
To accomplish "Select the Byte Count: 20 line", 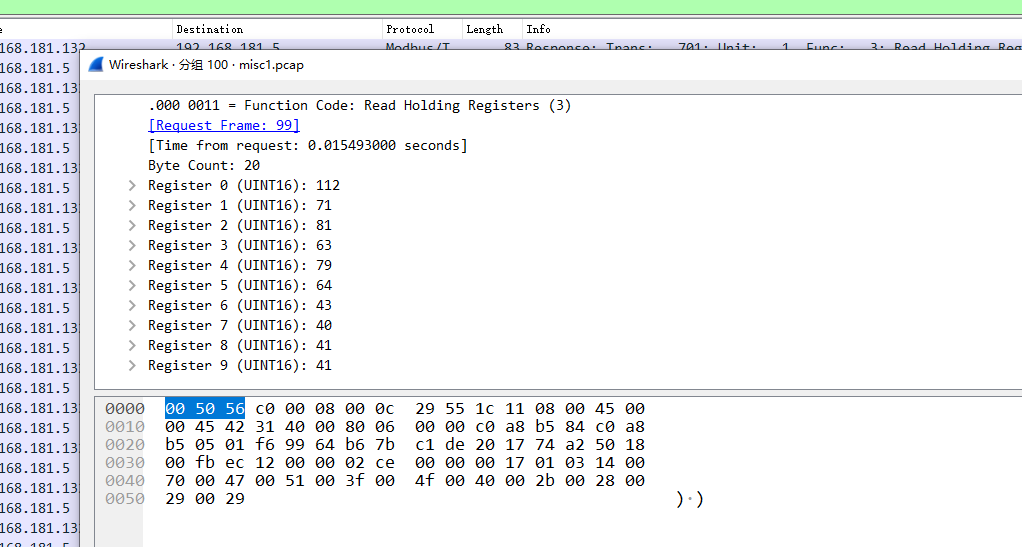I will point(204,166).
